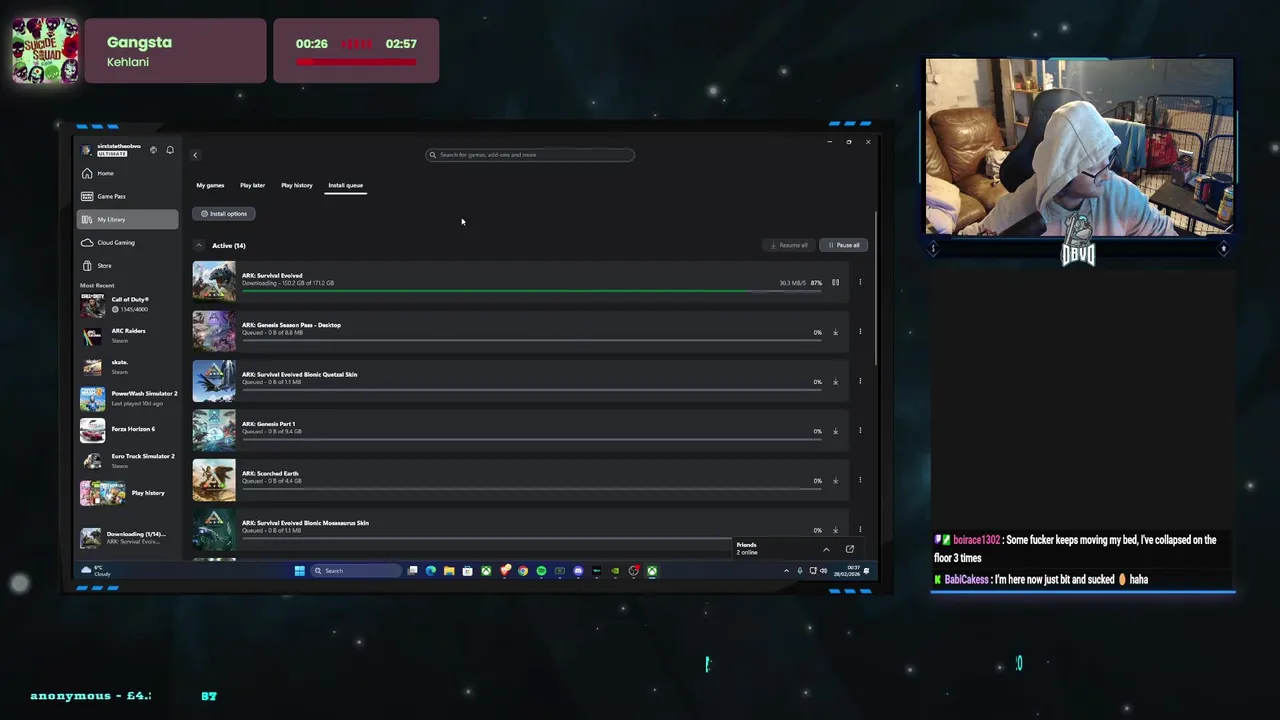The width and height of the screenshot is (1280, 720).
Task: Open Google Chrome from the taskbar
Action: [x=523, y=571]
